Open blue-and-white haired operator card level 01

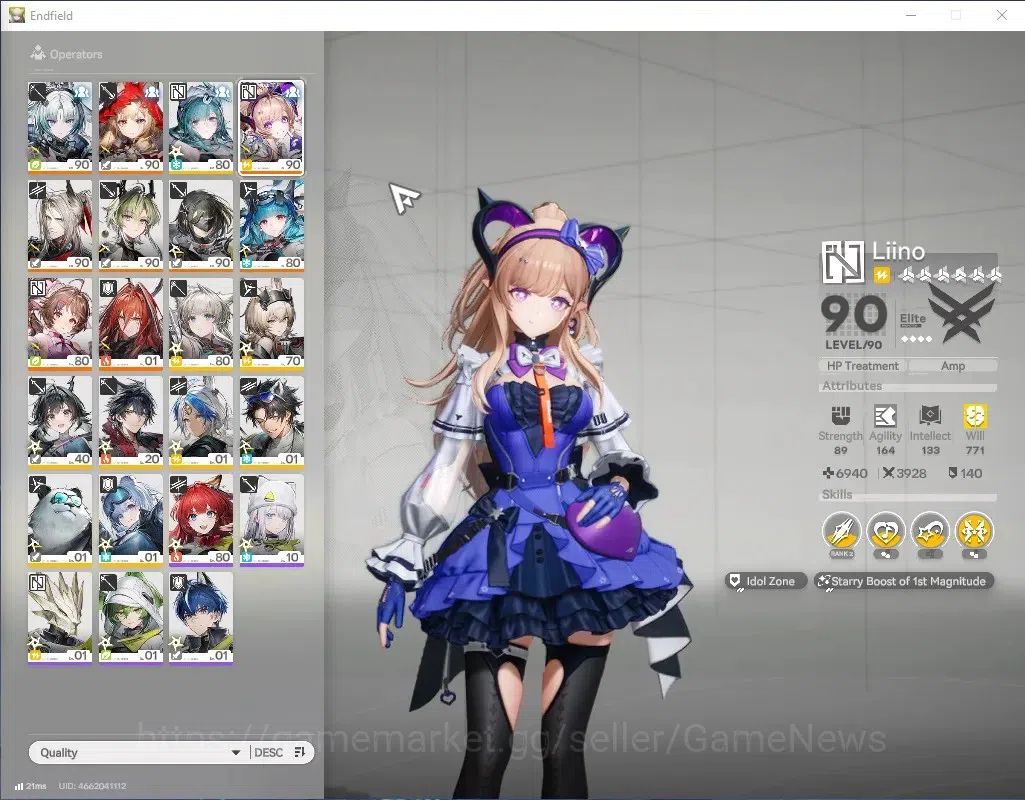coord(201,422)
